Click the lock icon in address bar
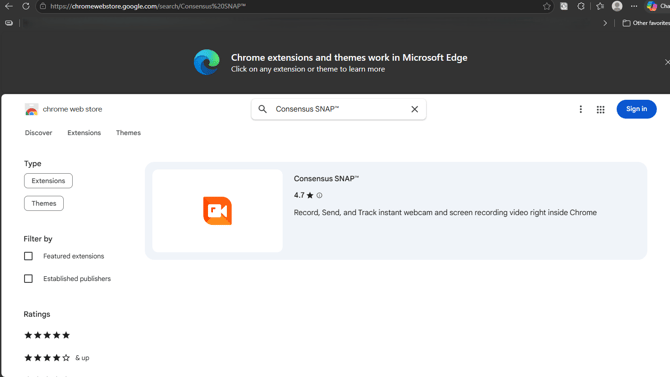This screenshot has width=670, height=377. point(43,6)
